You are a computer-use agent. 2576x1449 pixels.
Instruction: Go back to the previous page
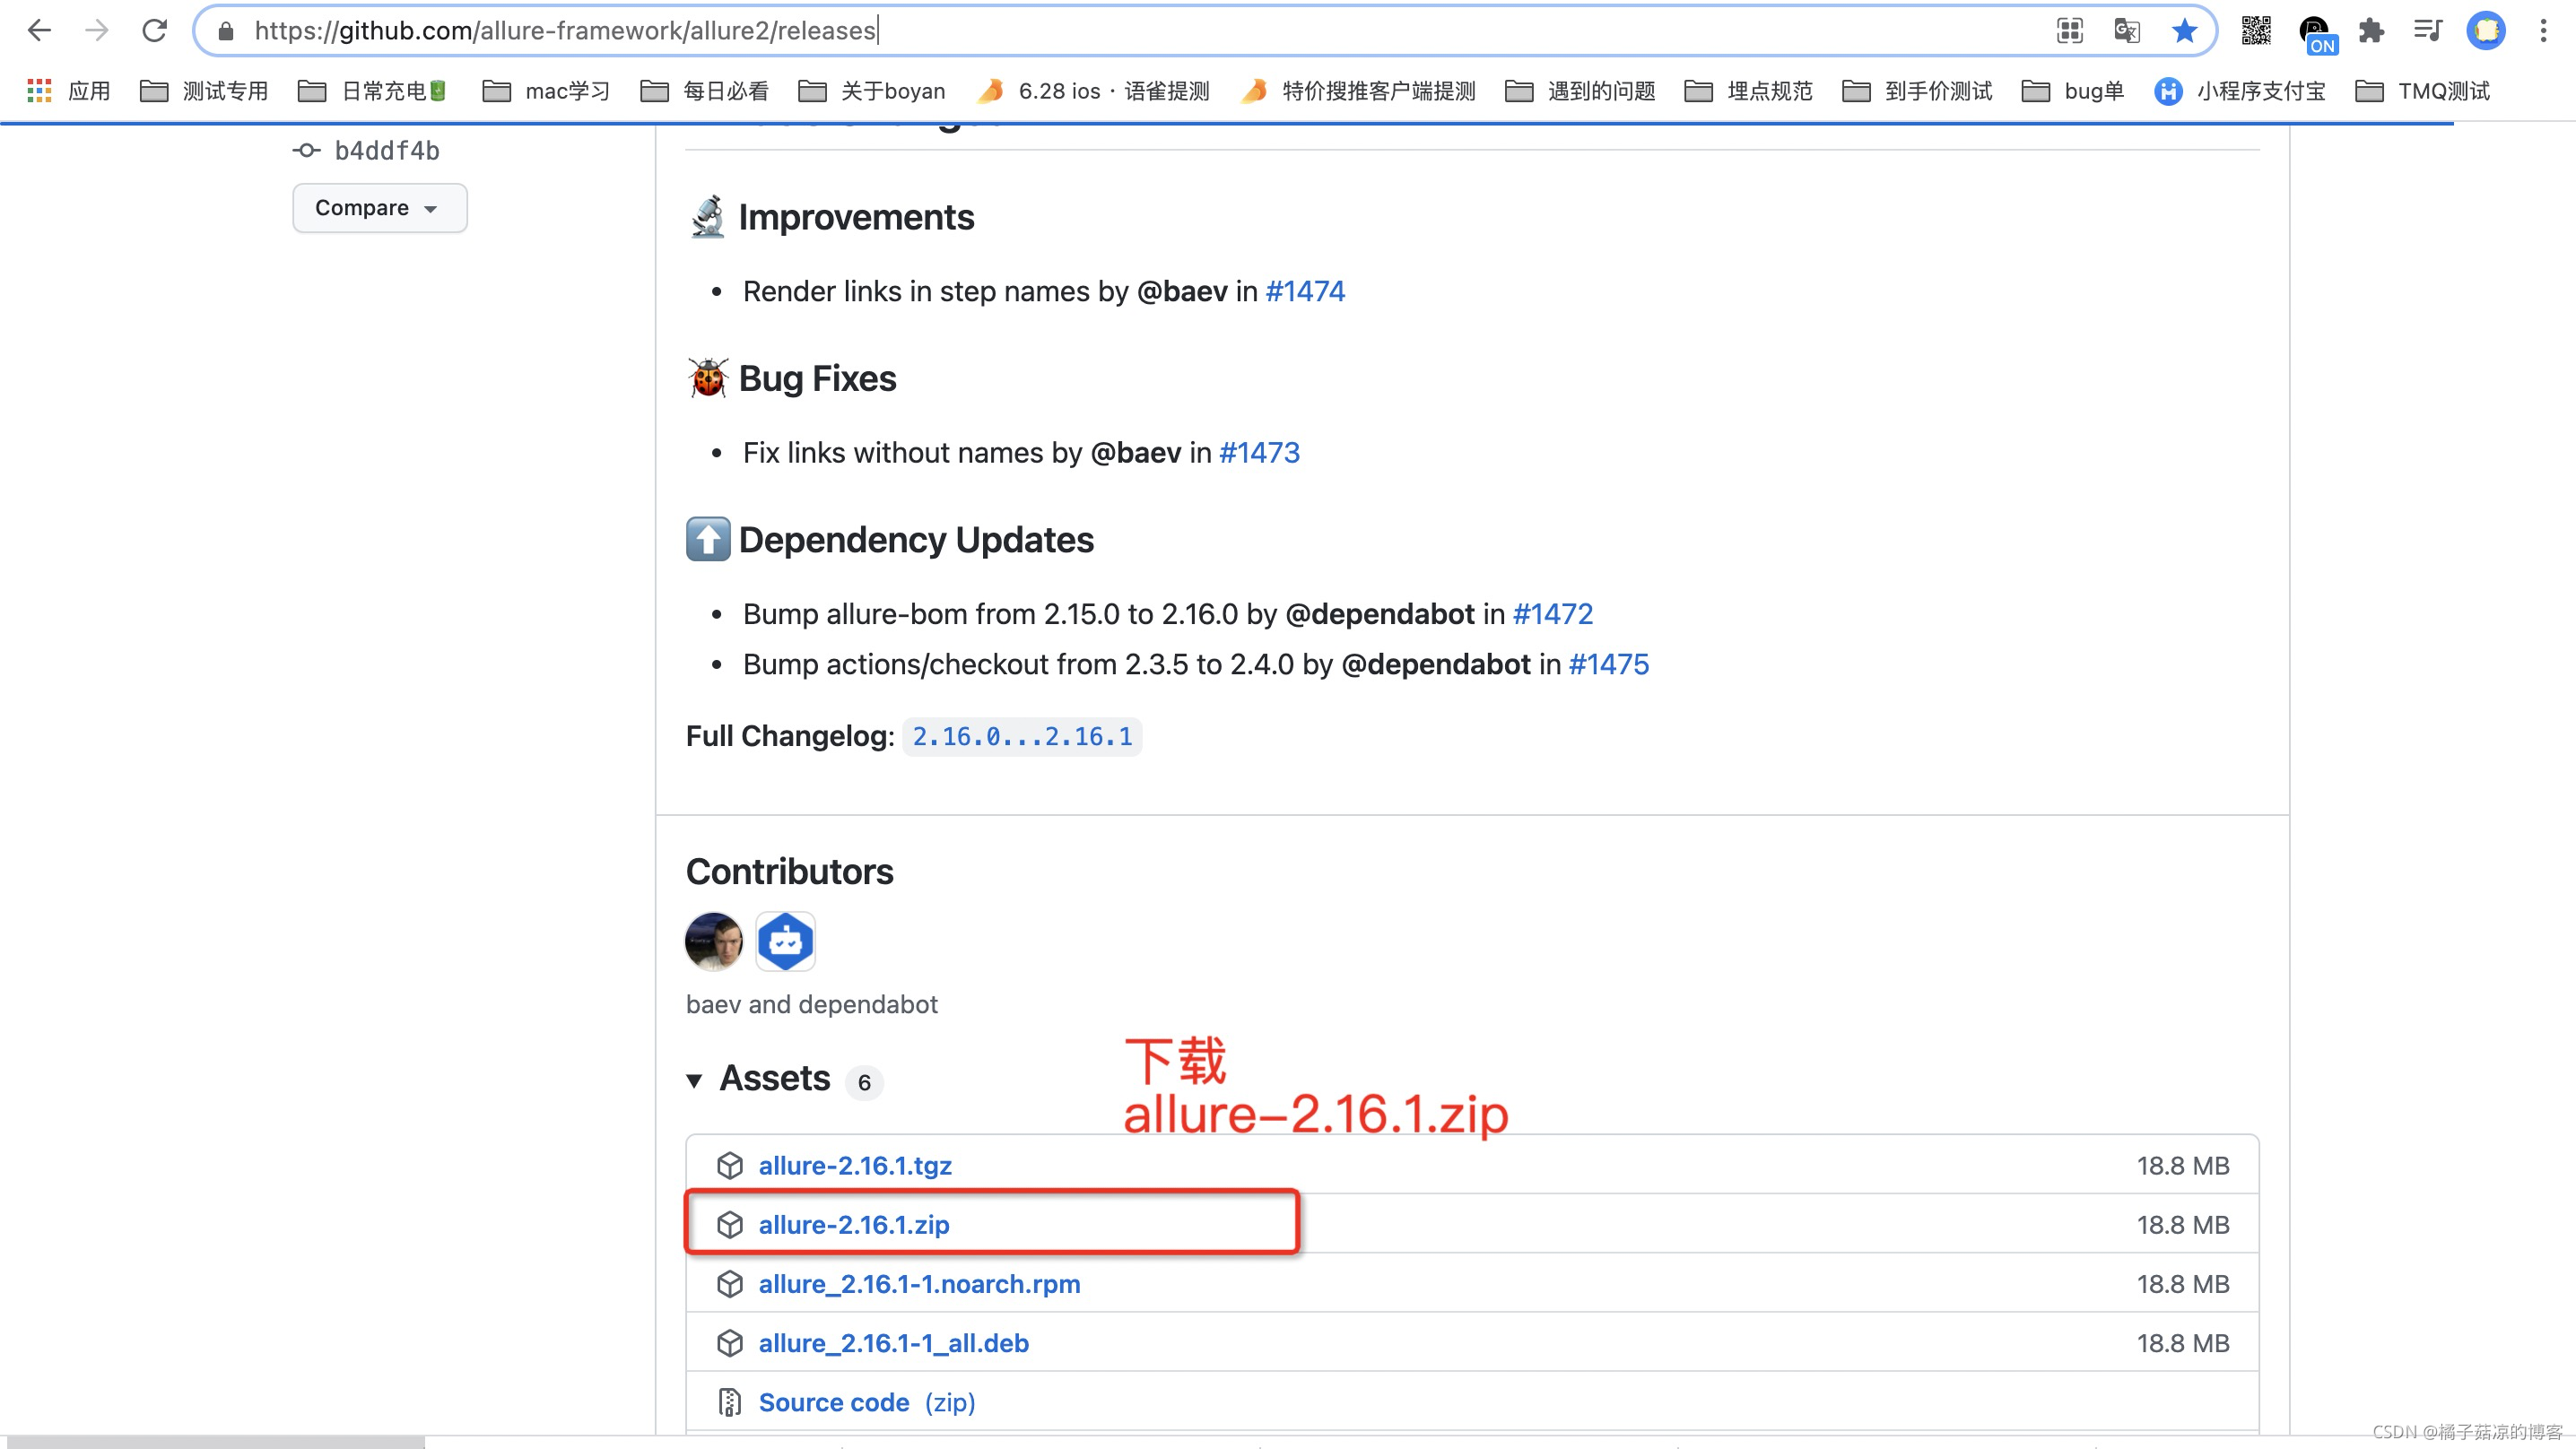point(39,30)
